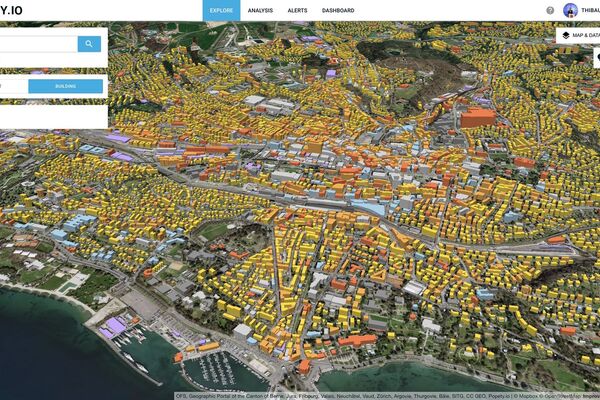Click the Improve this map link

click(592, 395)
